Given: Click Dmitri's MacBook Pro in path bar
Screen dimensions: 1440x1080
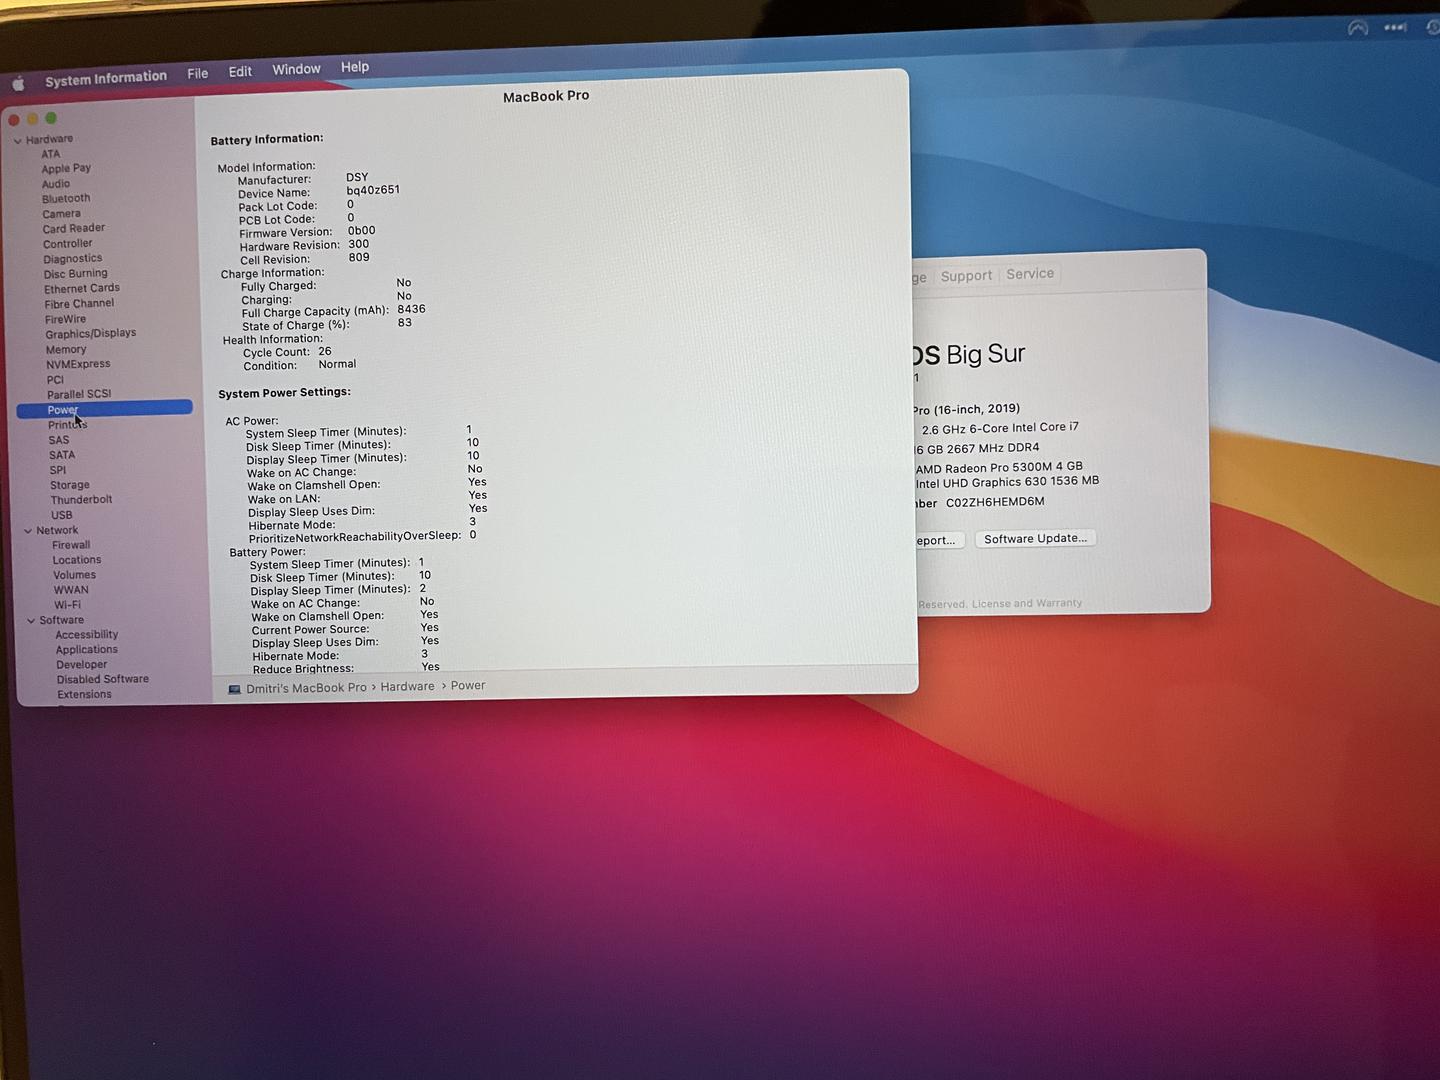Looking at the screenshot, I should point(306,688).
